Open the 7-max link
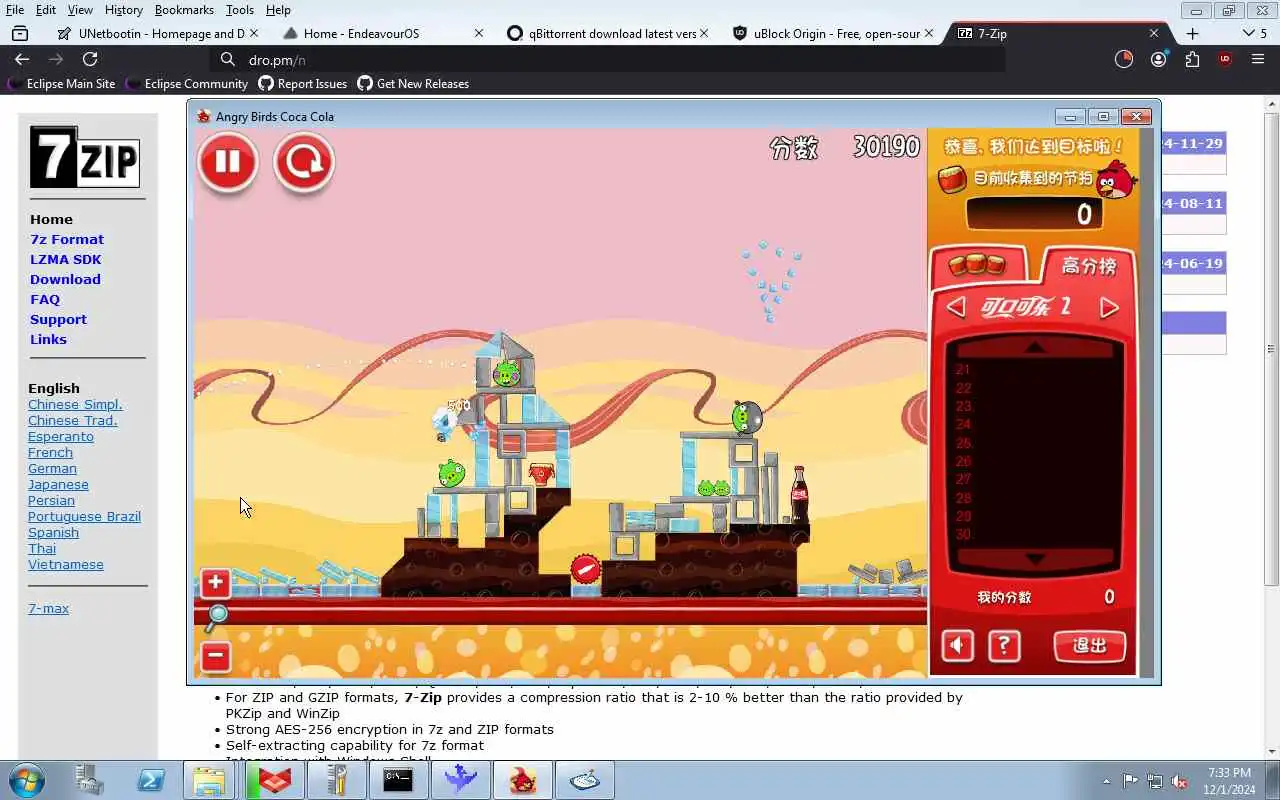Screen dimensions: 1280x800 click(x=48, y=608)
